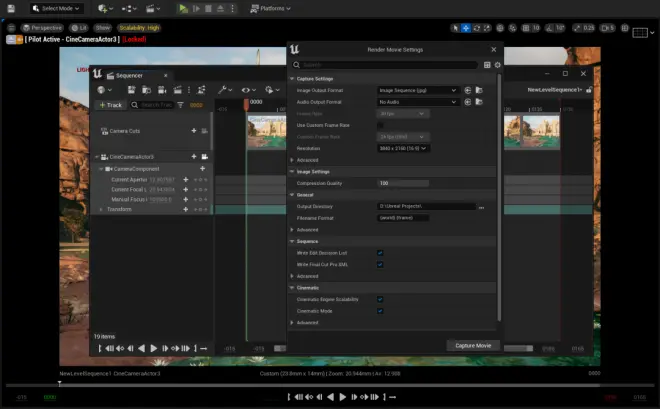Click Sequencer render movie clapperboard icon

pyautogui.click(x=178, y=90)
